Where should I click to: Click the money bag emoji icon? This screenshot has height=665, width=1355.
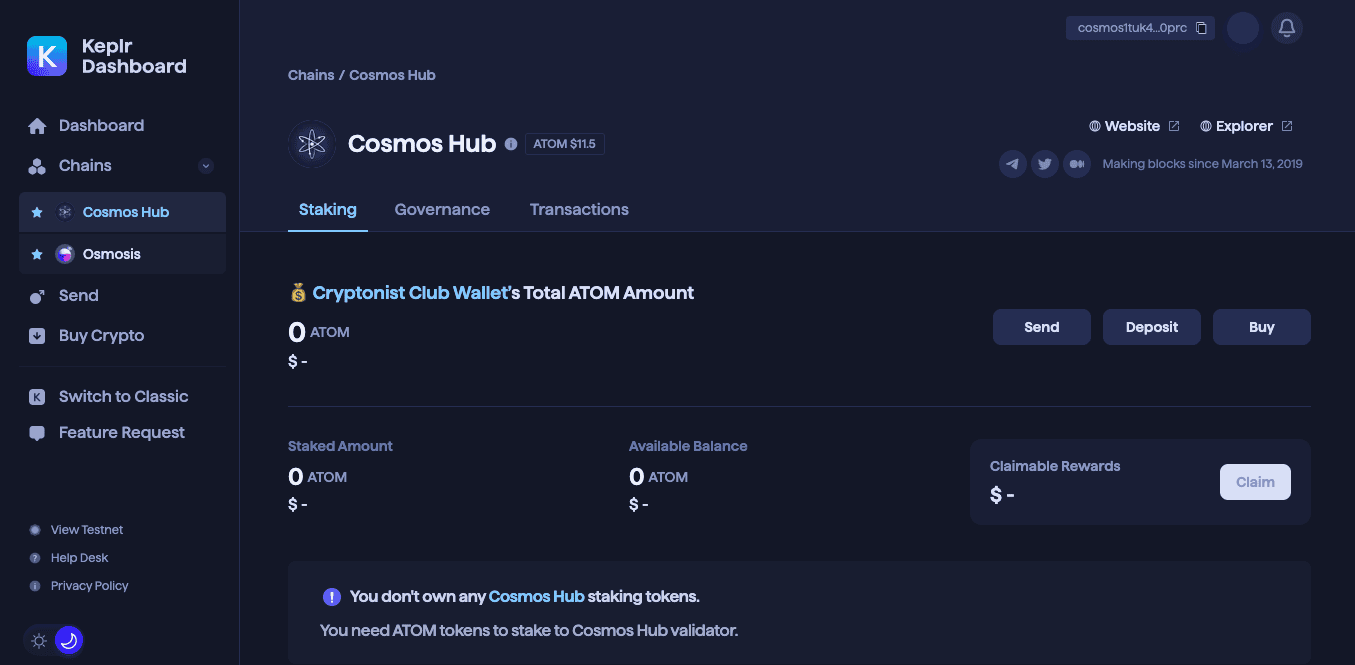pyautogui.click(x=298, y=293)
